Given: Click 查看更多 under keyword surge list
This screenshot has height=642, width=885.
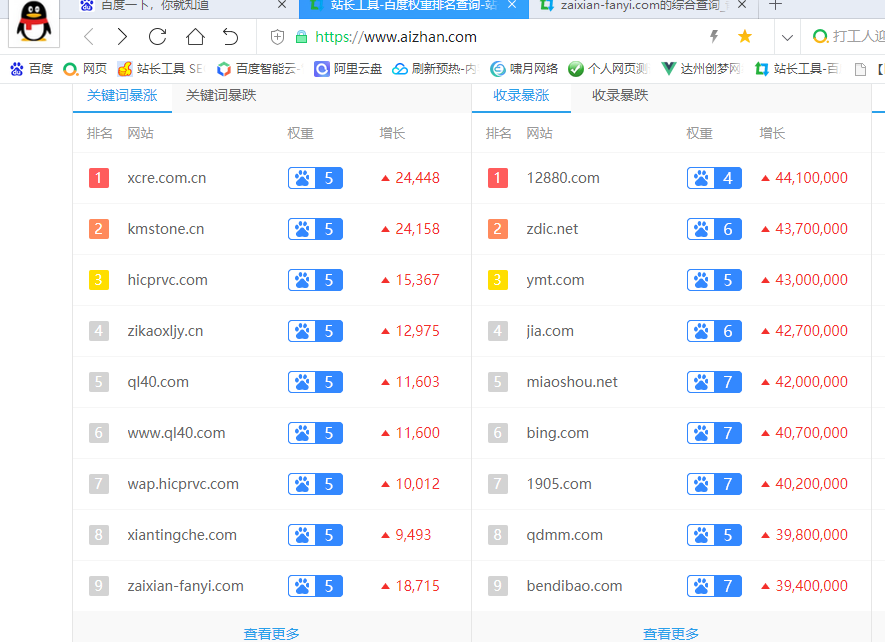Looking at the screenshot, I should click(271, 634).
